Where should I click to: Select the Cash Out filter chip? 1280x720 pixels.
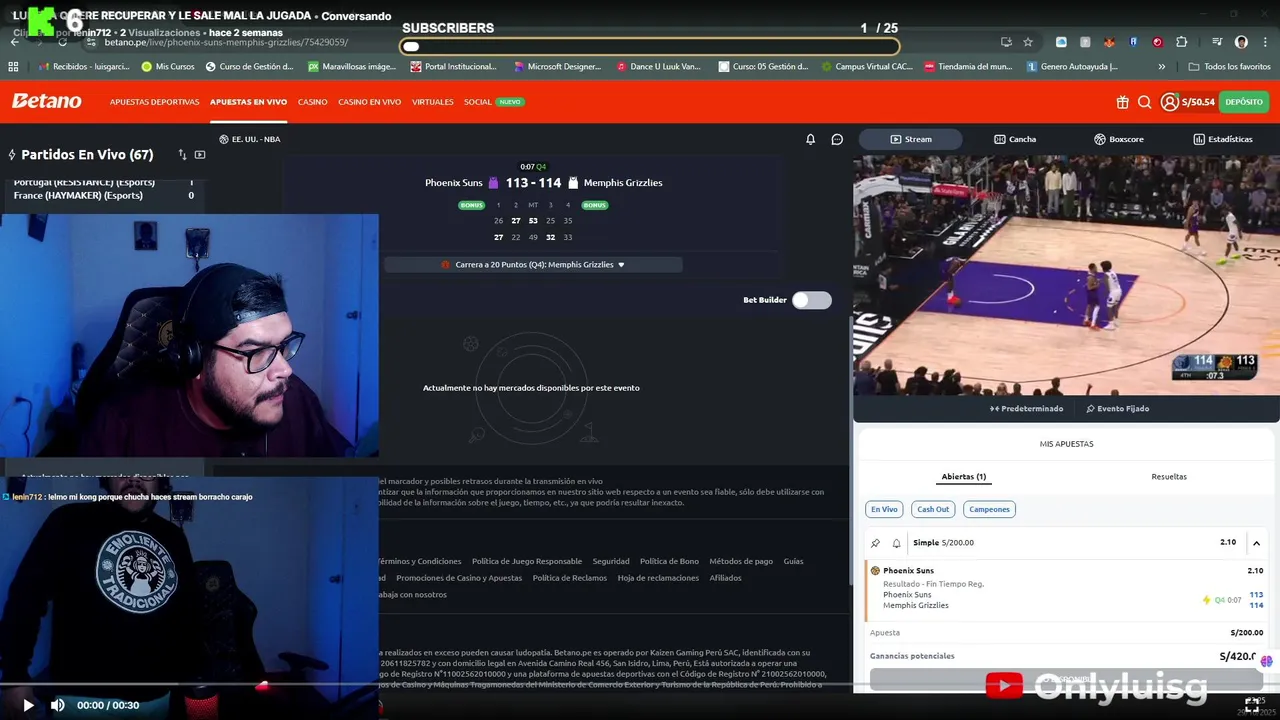(x=933, y=509)
